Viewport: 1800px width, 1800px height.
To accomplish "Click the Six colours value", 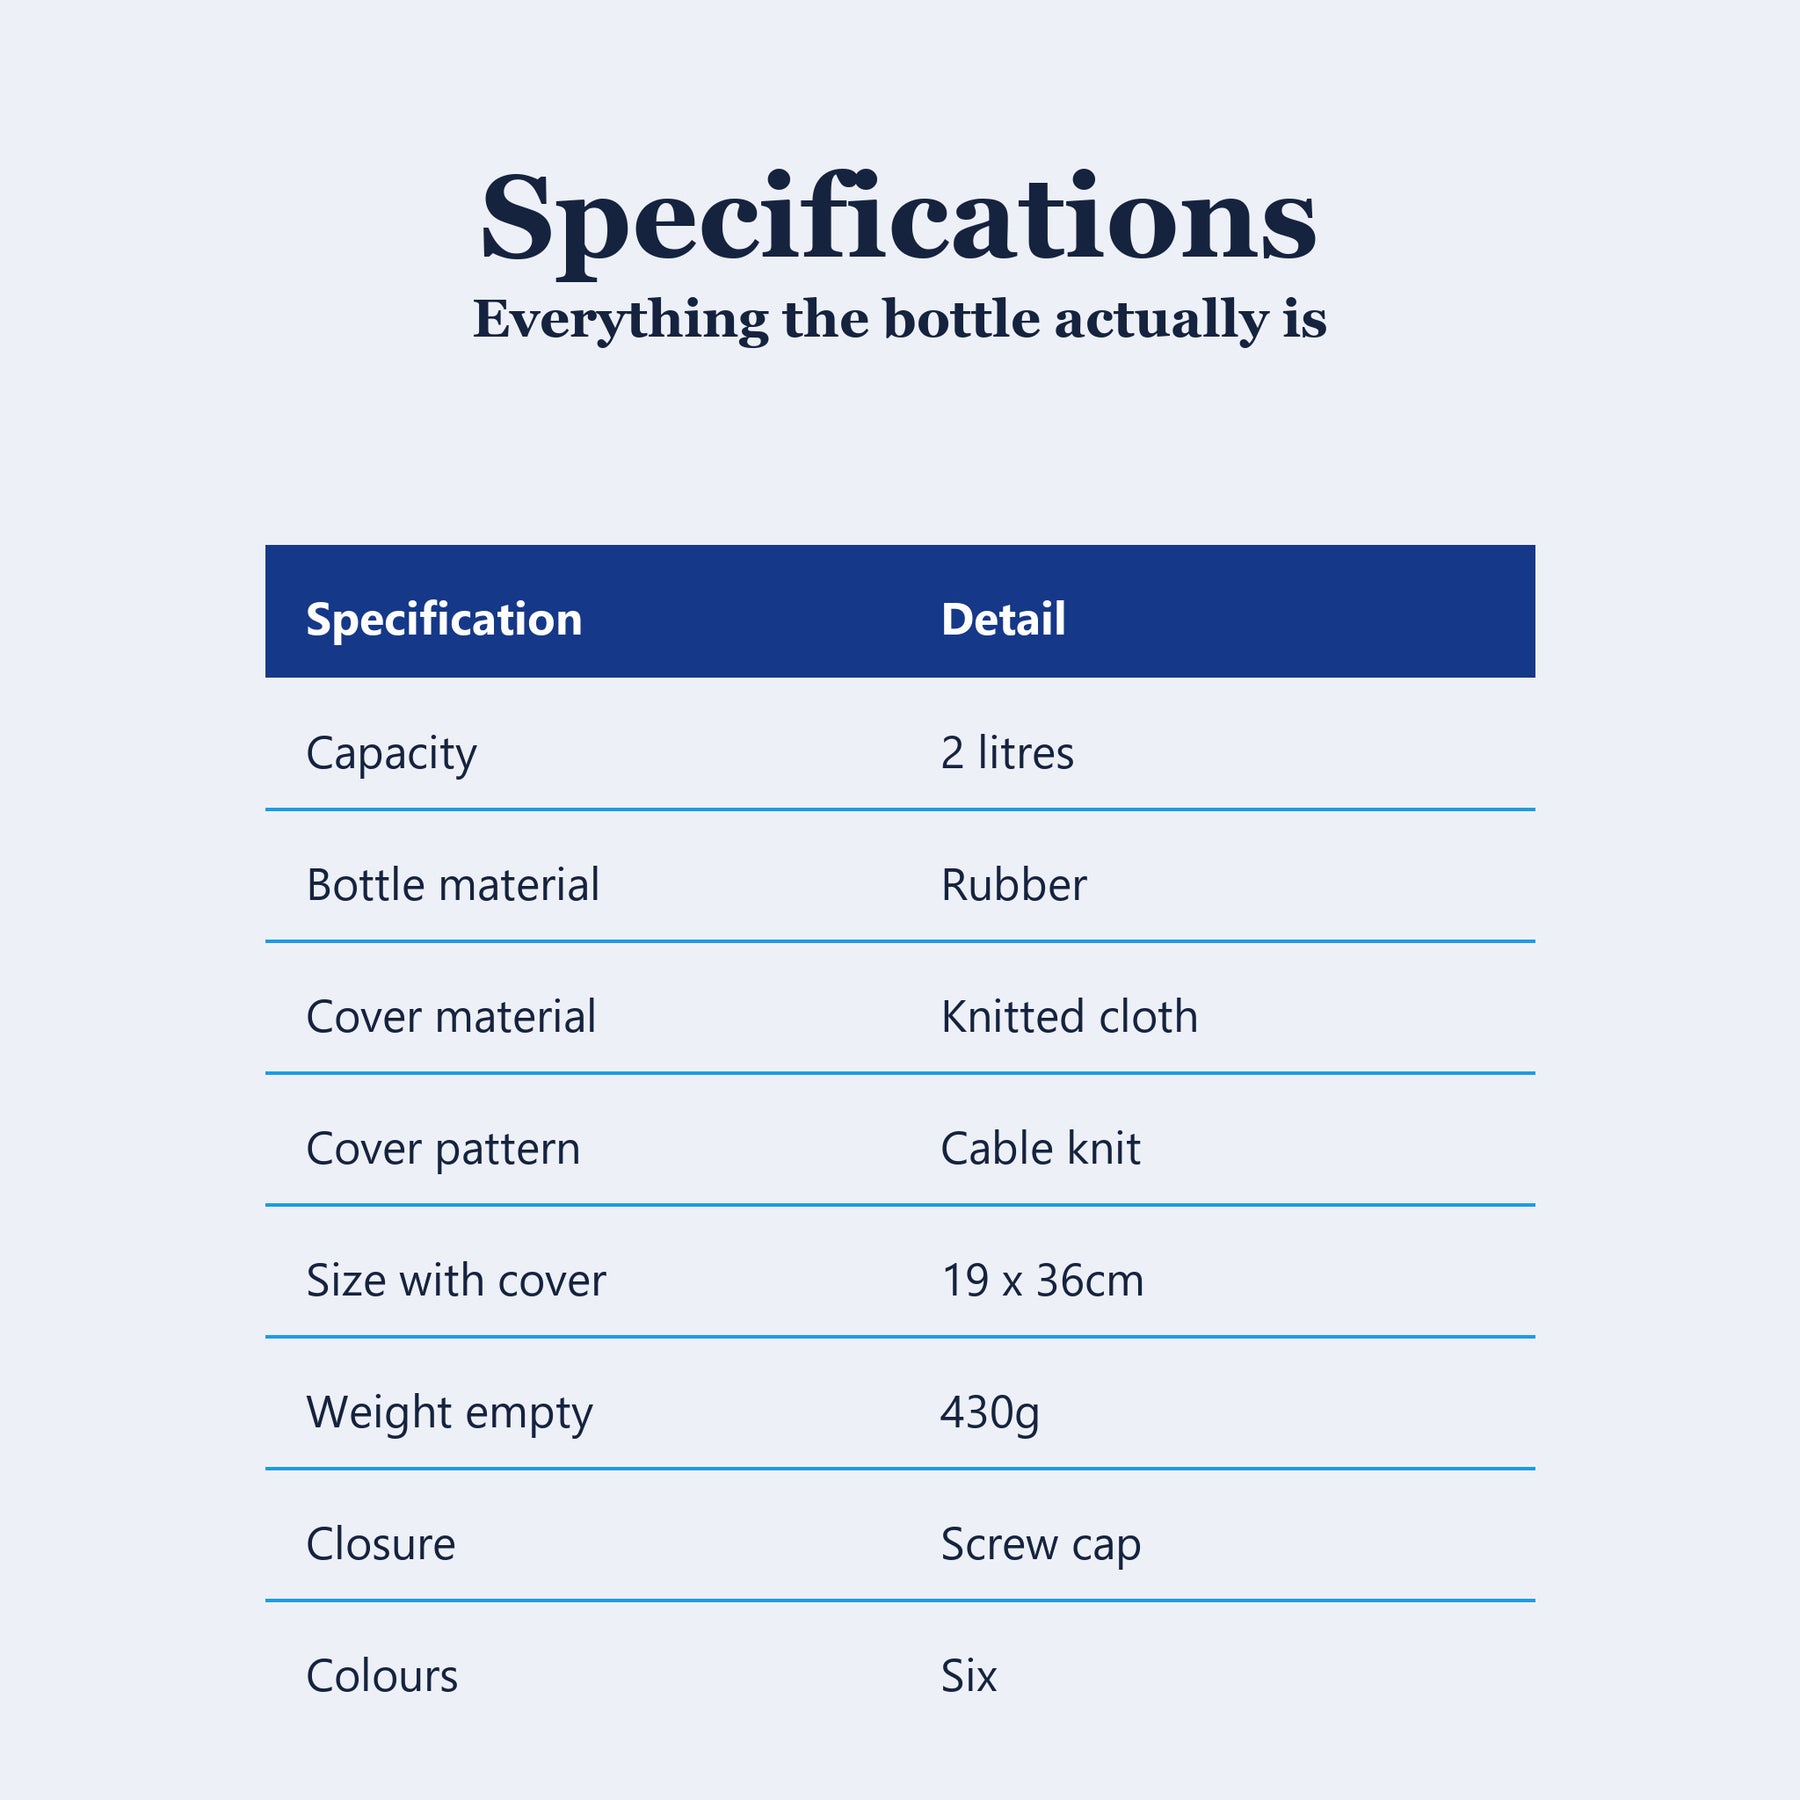I will pyautogui.click(x=968, y=1676).
